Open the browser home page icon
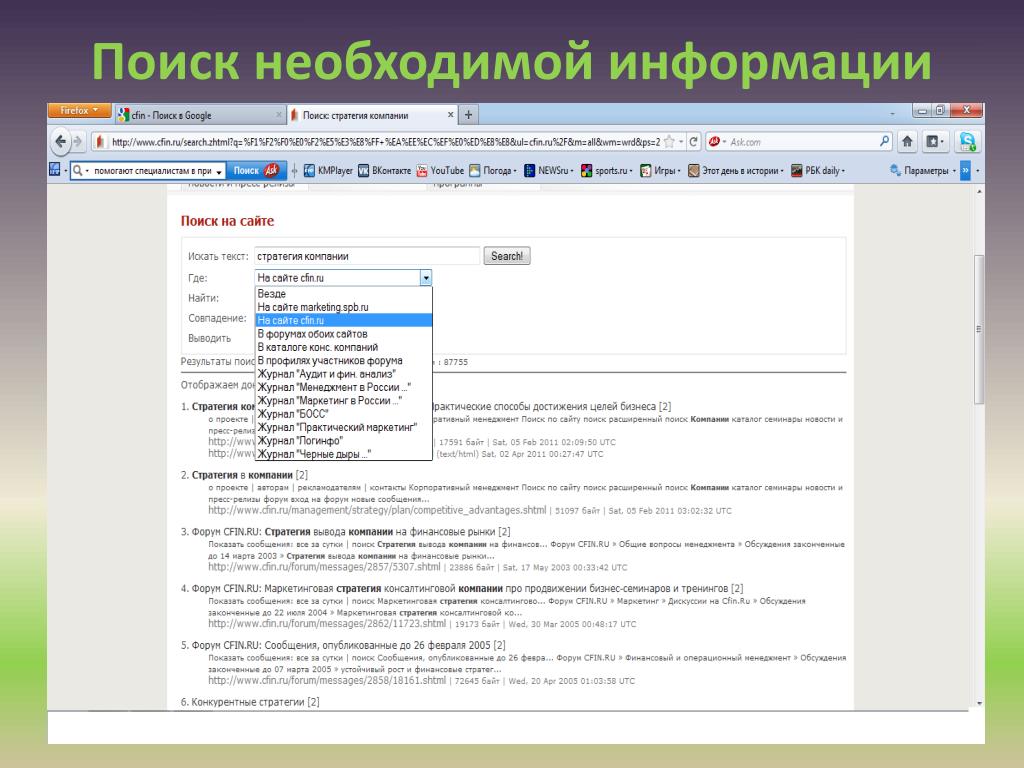 [907, 141]
